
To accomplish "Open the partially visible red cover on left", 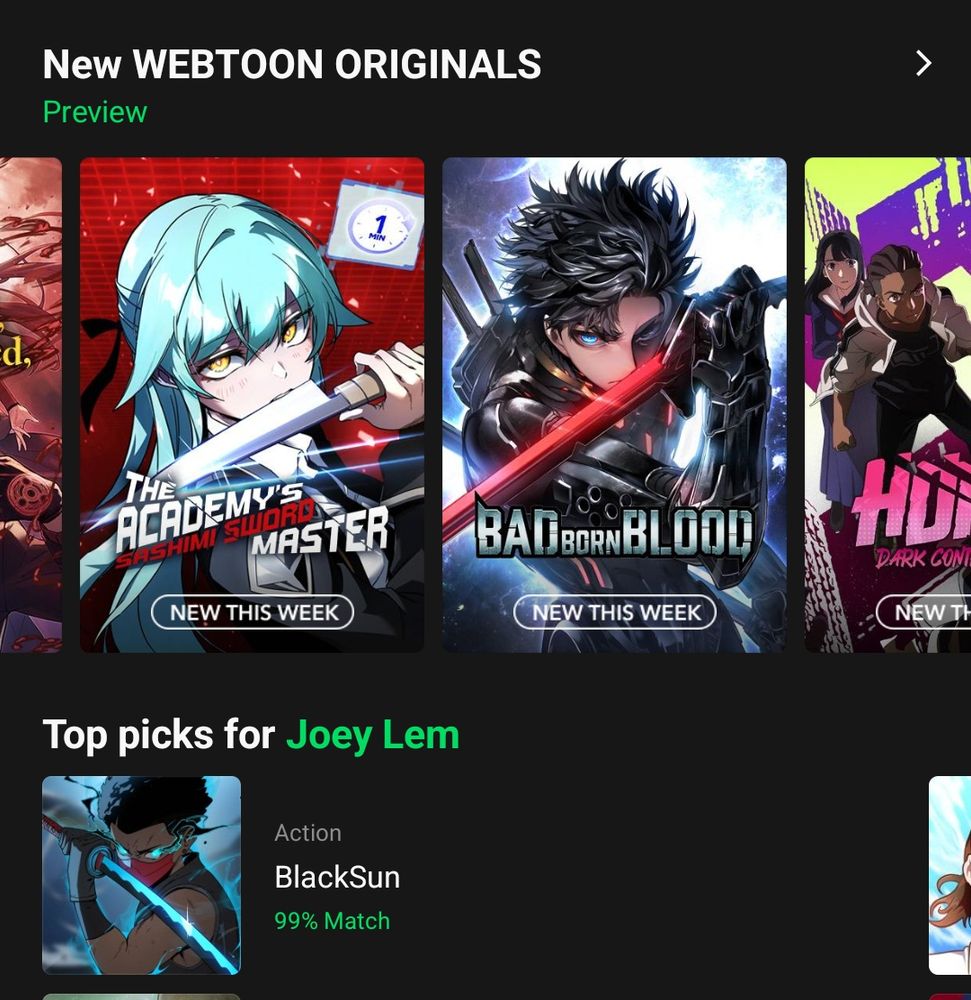I will 31,404.
